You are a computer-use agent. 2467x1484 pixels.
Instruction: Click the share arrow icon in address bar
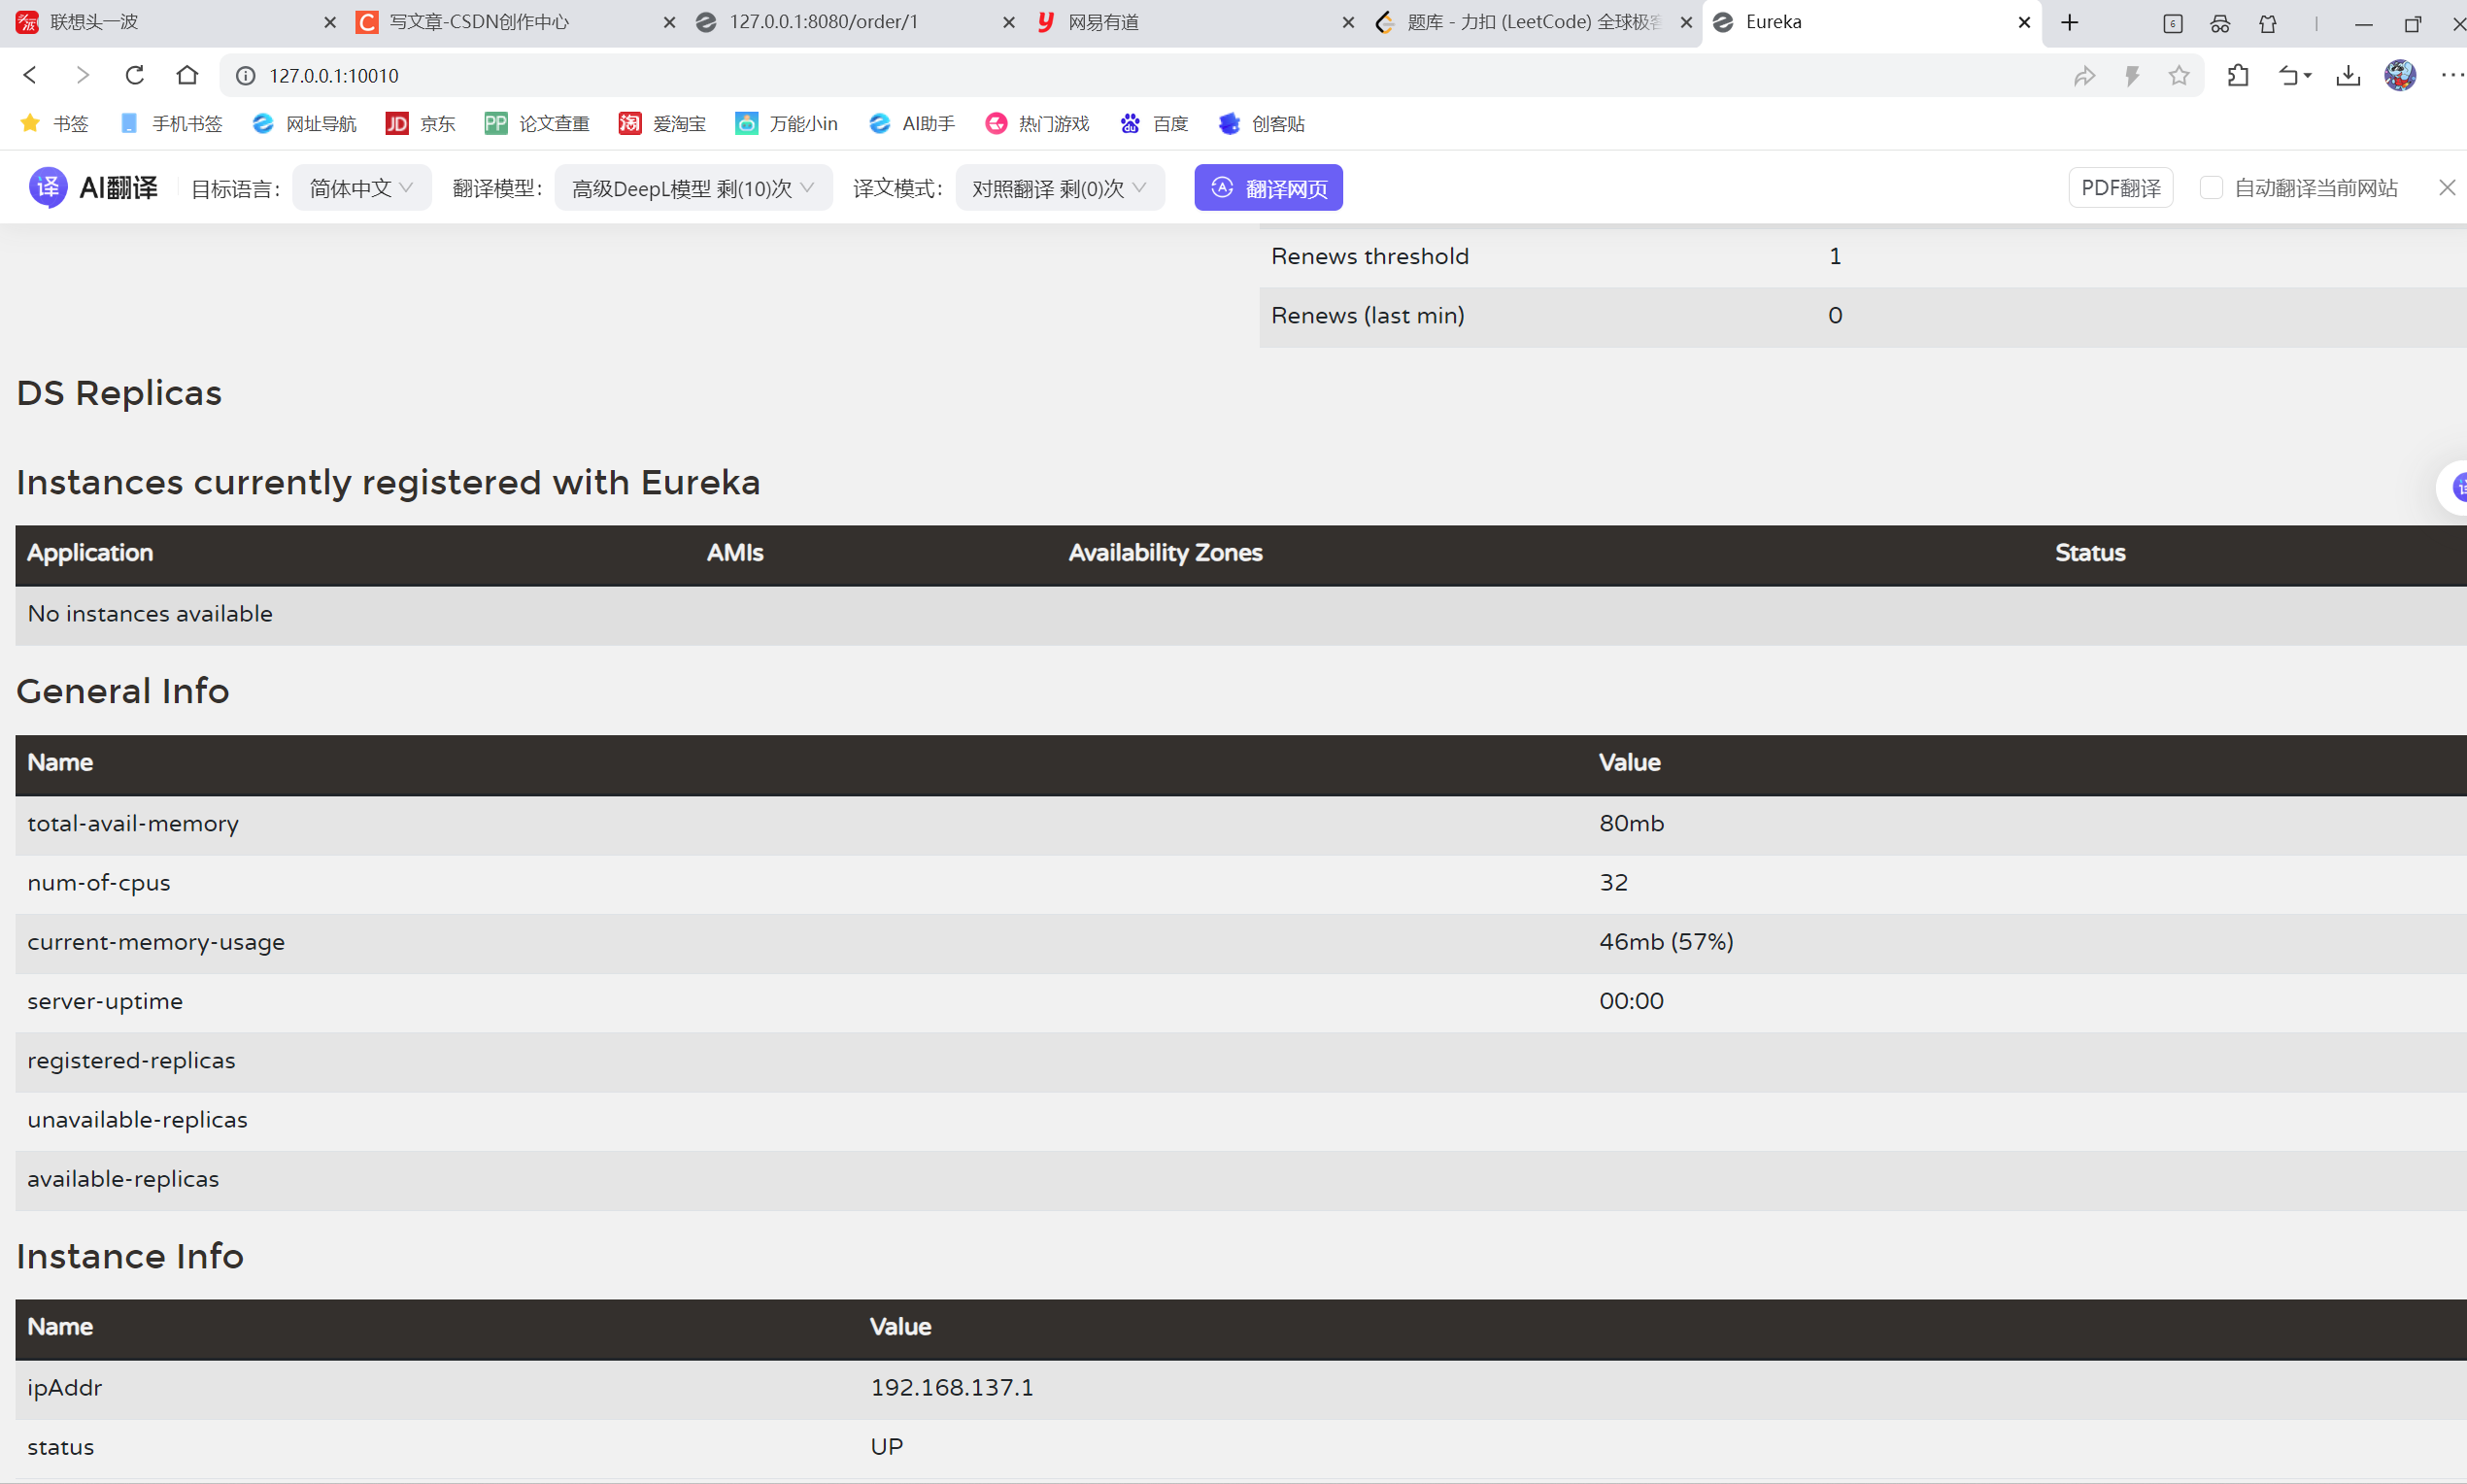click(2084, 75)
